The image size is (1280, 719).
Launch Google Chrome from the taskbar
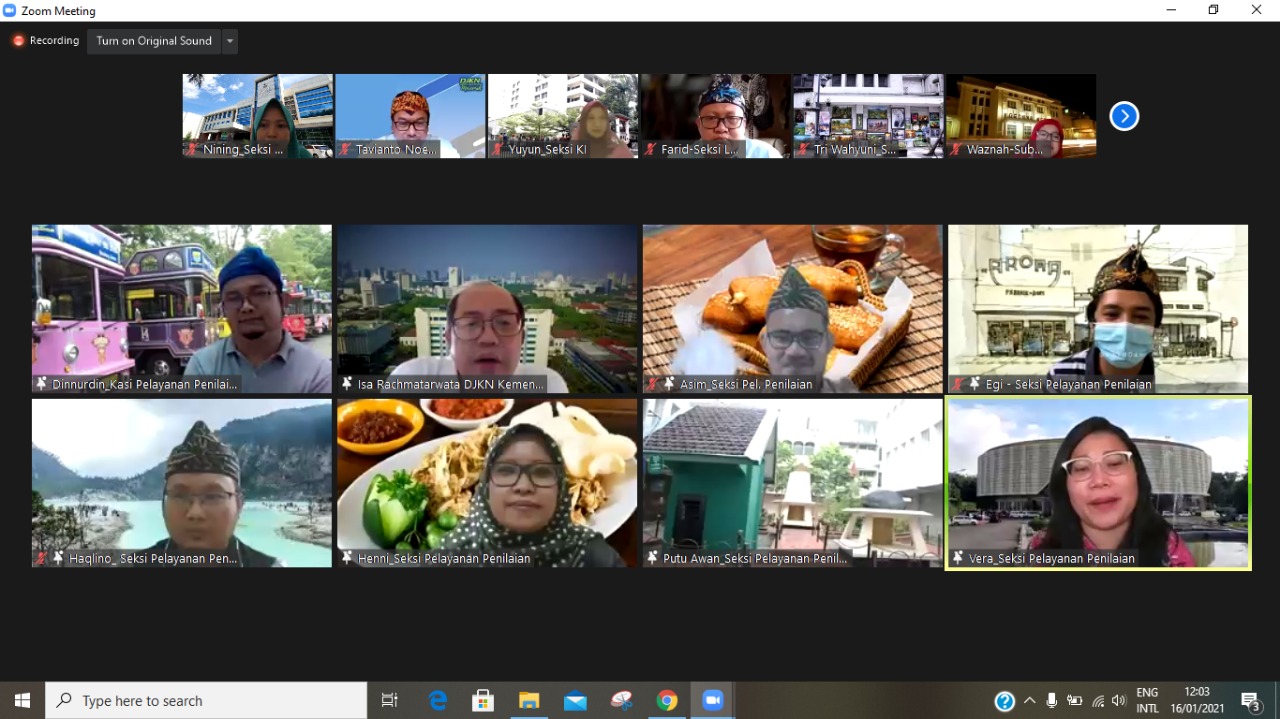(667, 701)
